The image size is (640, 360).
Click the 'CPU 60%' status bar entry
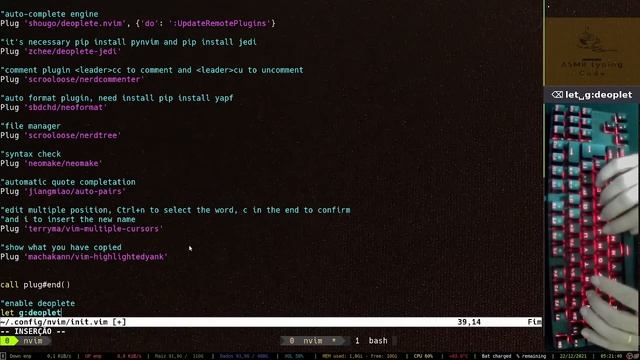pos(423,356)
